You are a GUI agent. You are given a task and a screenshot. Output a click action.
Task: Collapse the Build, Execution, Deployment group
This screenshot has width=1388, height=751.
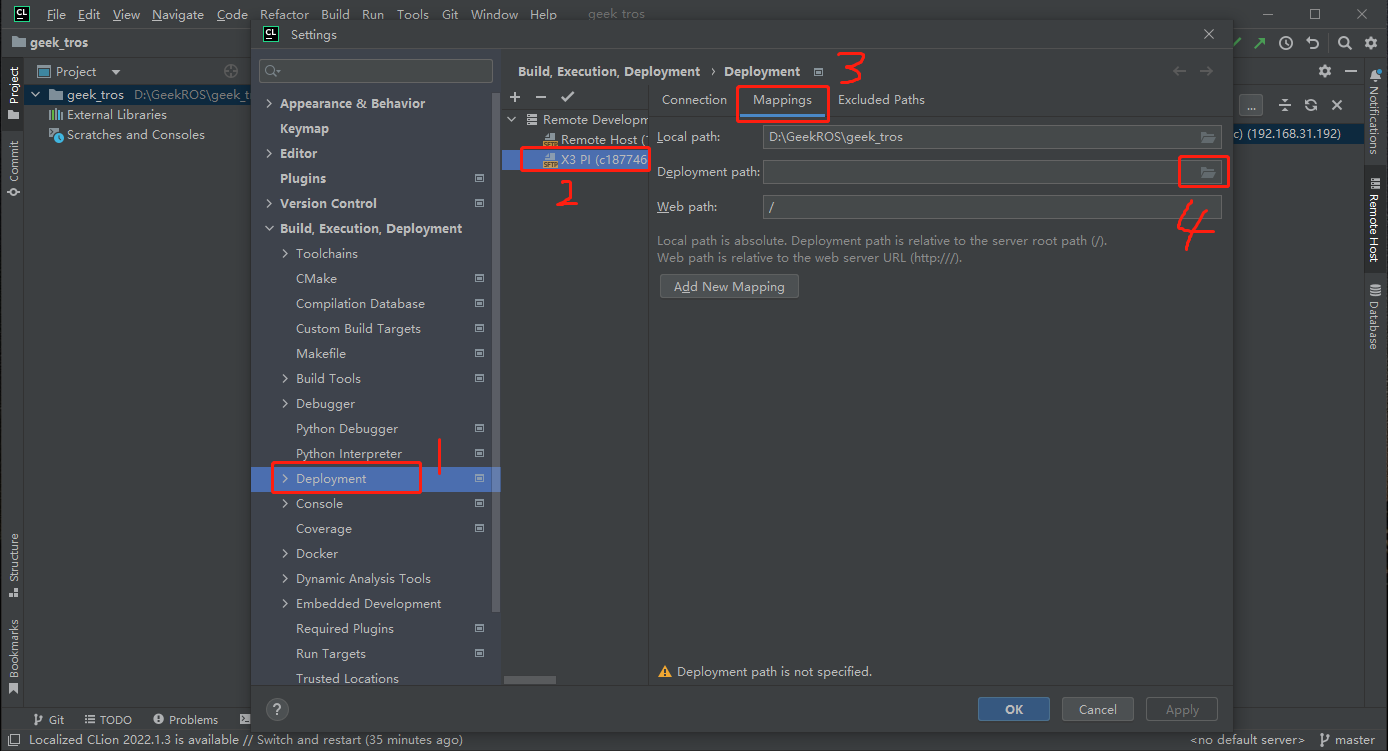pyautogui.click(x=269, y=228)
